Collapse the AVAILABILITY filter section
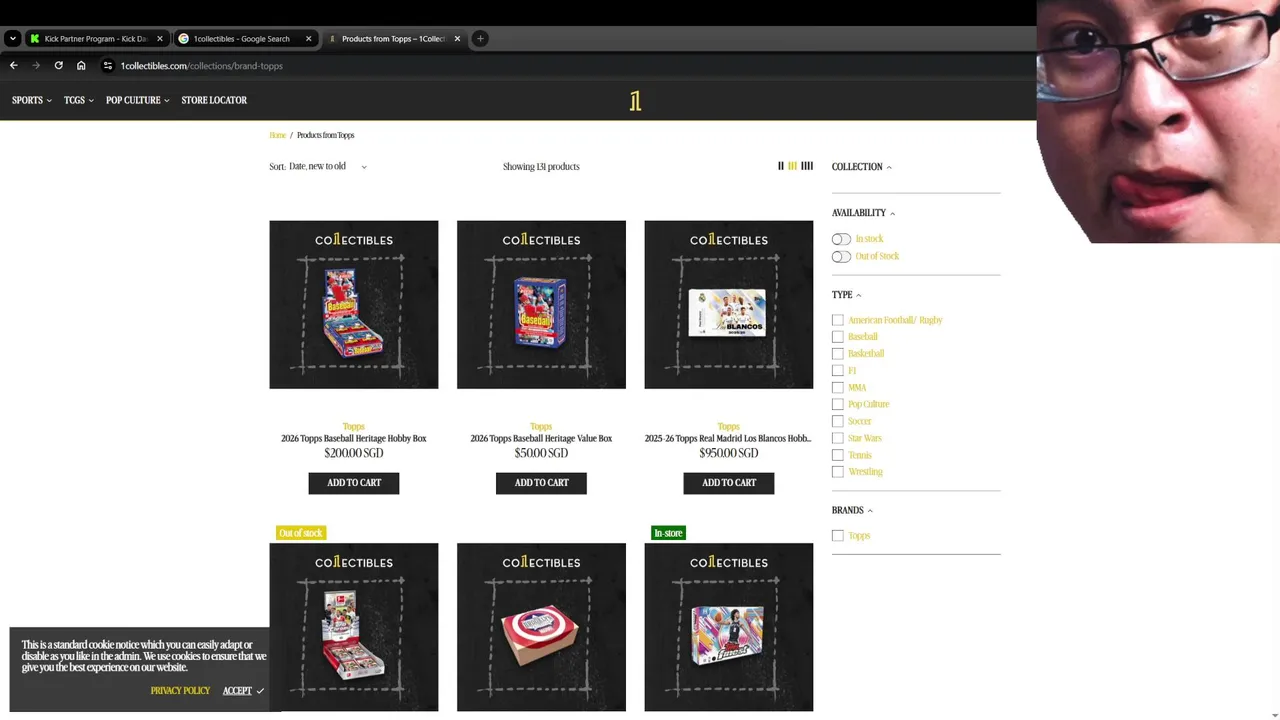Viewport: 1280px width, 720px height. [x=864, y=213]
